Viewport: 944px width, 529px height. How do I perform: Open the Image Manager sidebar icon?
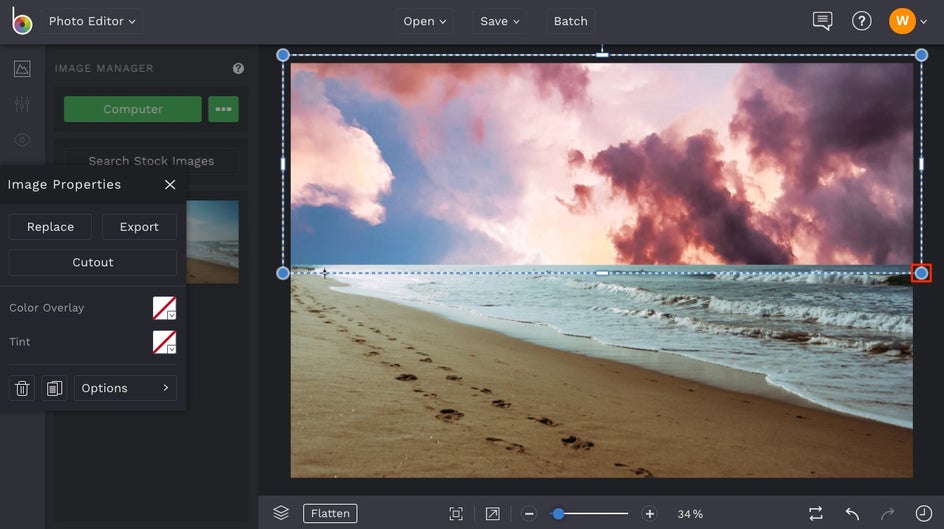(22, 69)
